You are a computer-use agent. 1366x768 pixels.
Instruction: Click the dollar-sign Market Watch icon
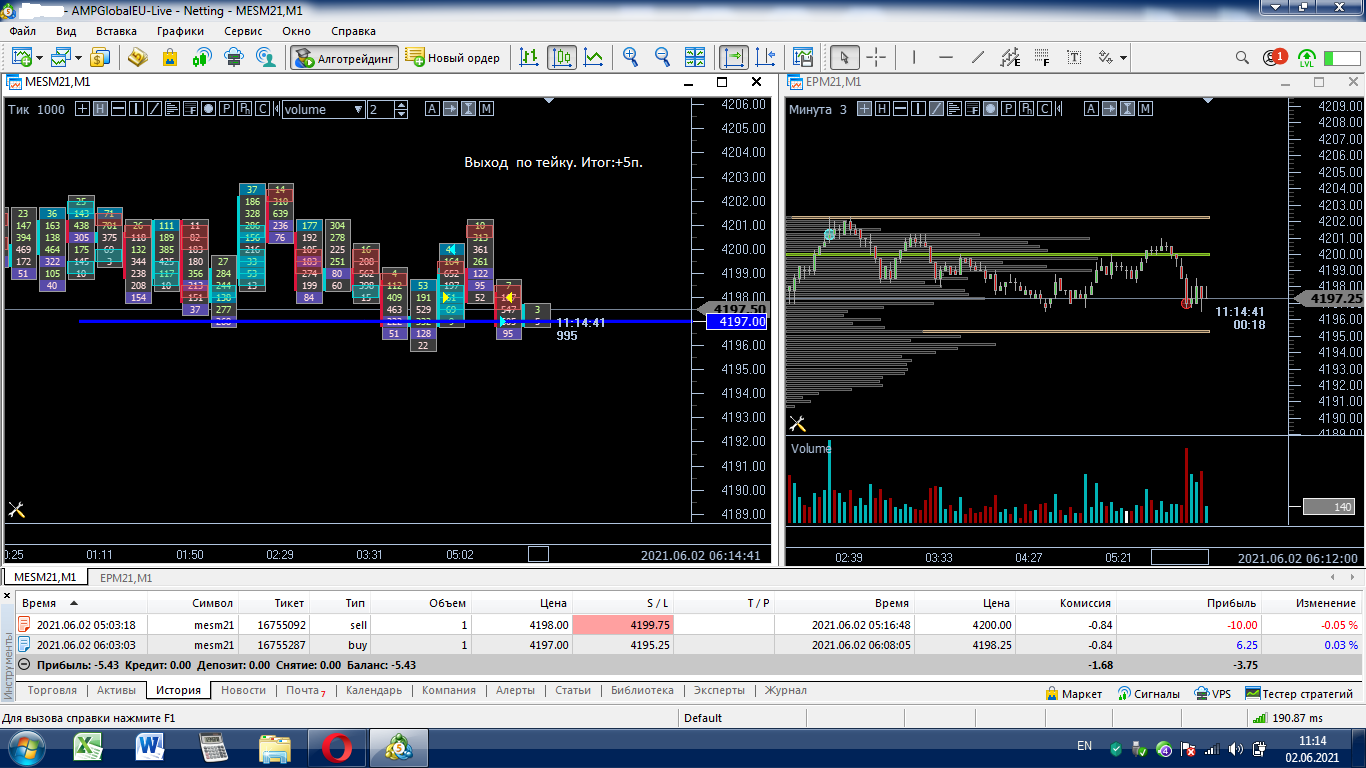click(102, 57)
